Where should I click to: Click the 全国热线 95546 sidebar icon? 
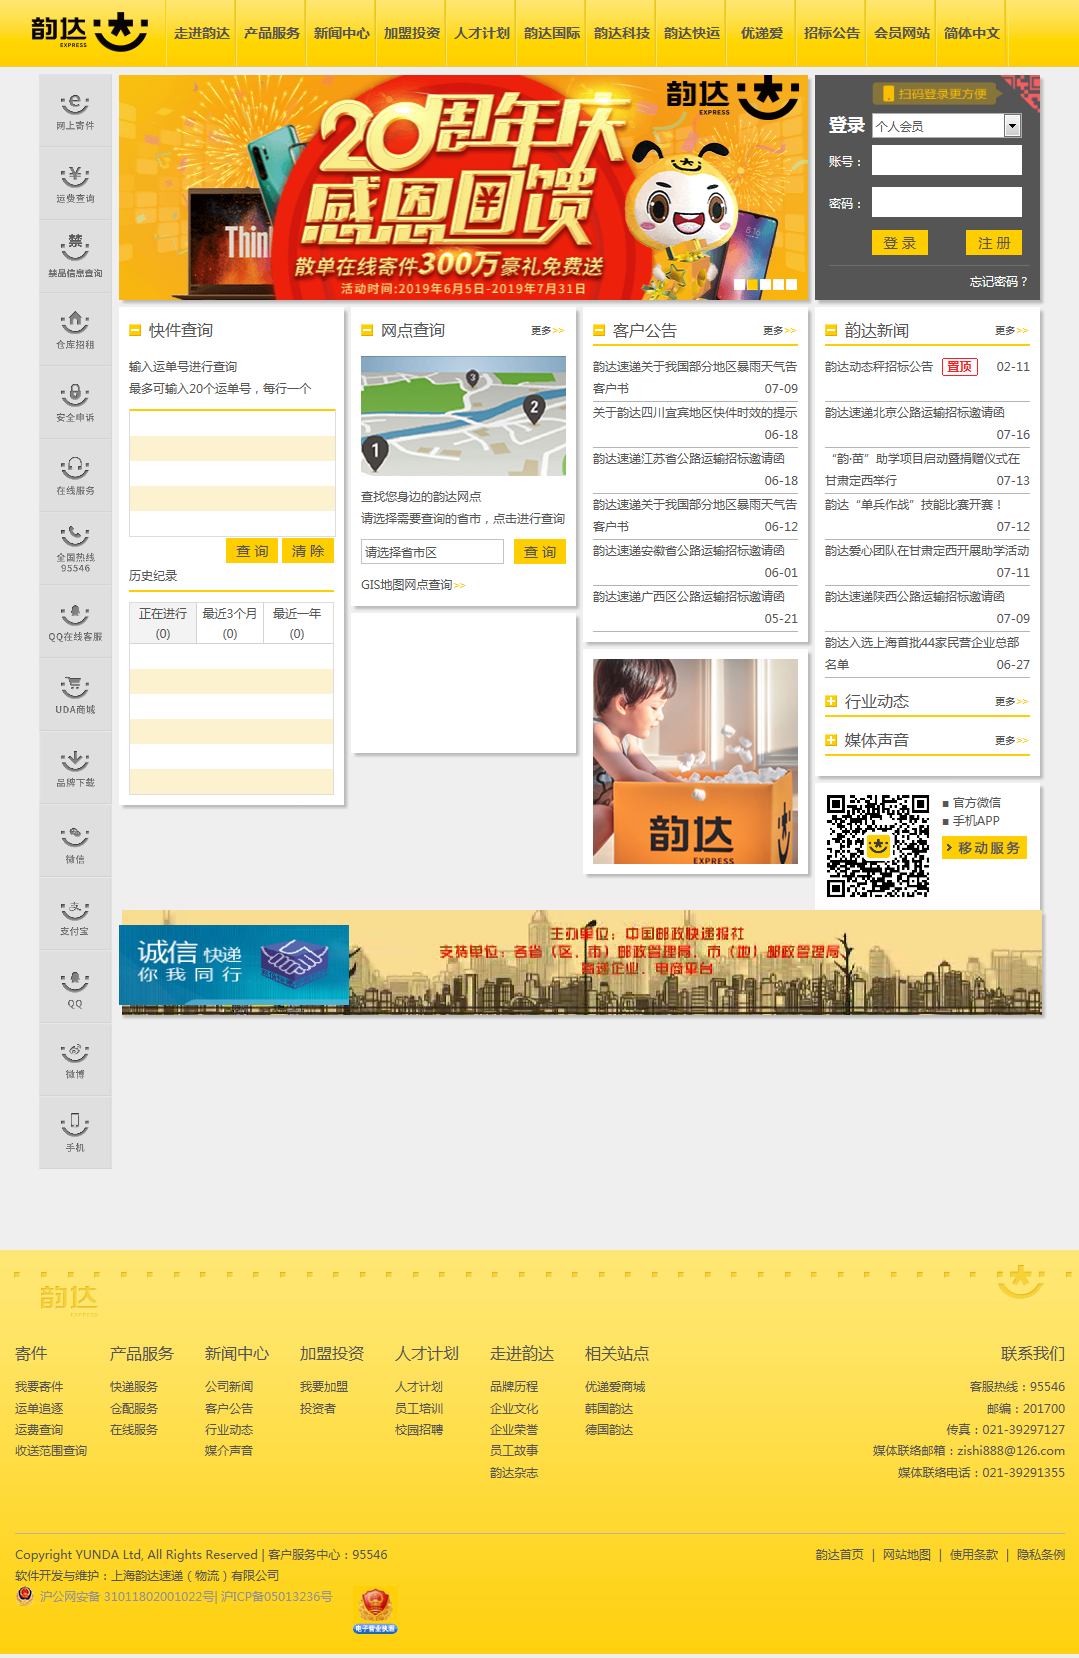click(x=75, y=548)
